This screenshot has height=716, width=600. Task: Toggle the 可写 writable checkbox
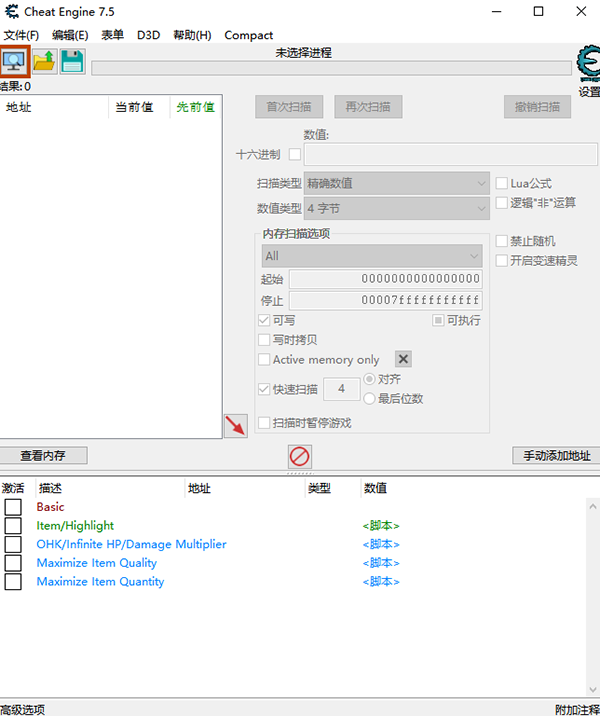pyautogui.click(x=264, y=320)
